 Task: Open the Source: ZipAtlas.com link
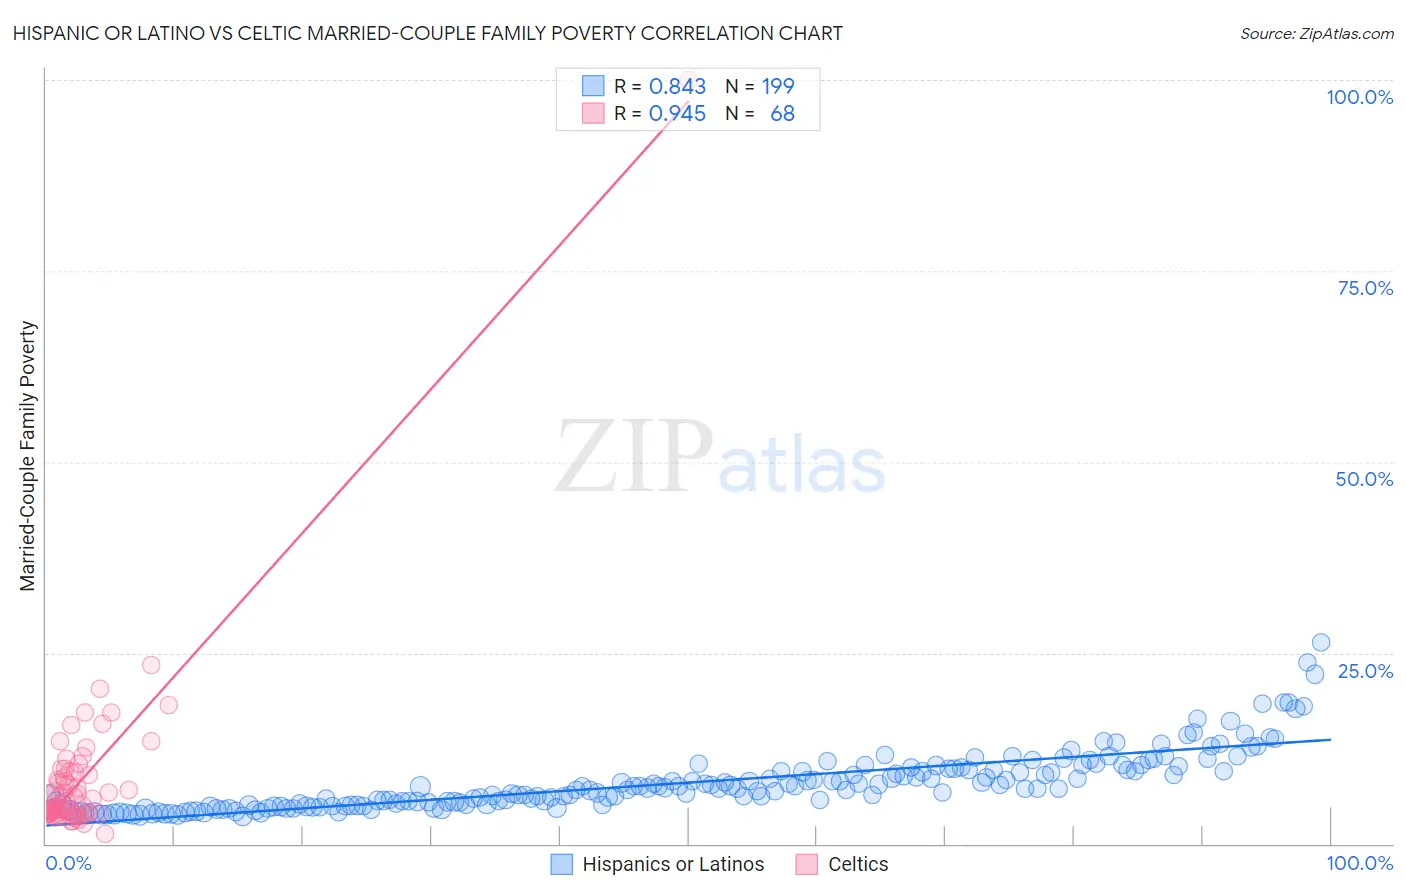coord(1316,33)
